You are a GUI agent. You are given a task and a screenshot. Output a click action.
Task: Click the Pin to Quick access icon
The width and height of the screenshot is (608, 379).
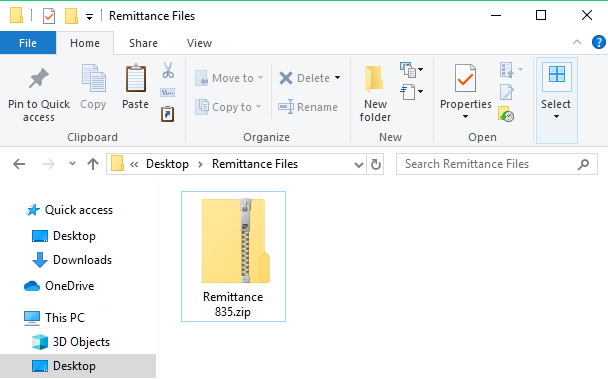pyautogui.click(x=39, y=78)
